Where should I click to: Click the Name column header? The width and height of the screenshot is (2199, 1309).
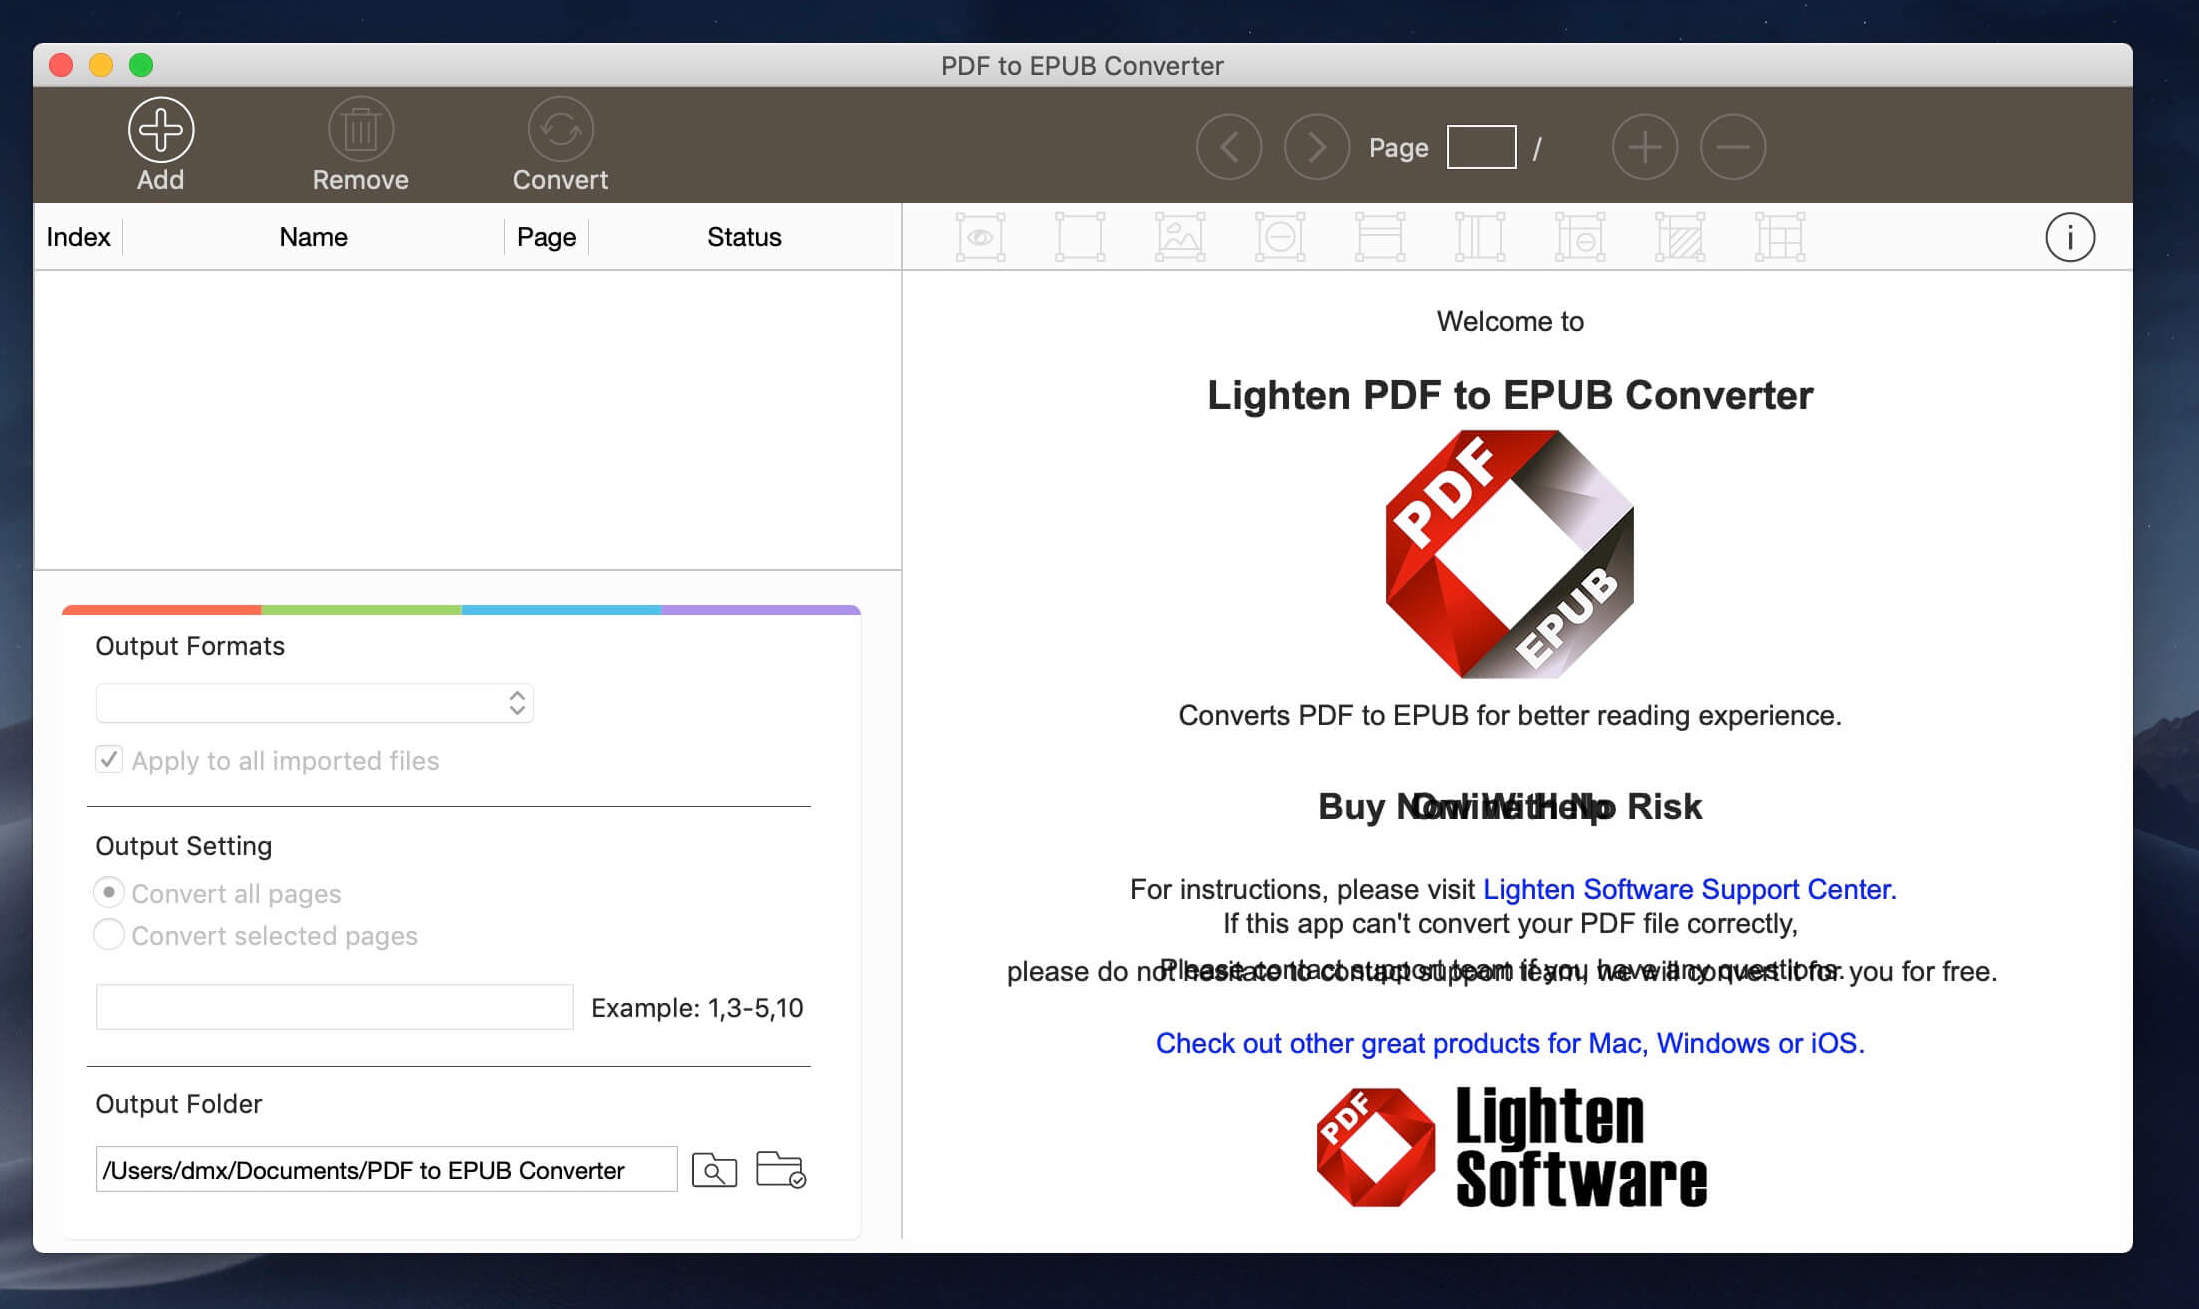point(313,237)
